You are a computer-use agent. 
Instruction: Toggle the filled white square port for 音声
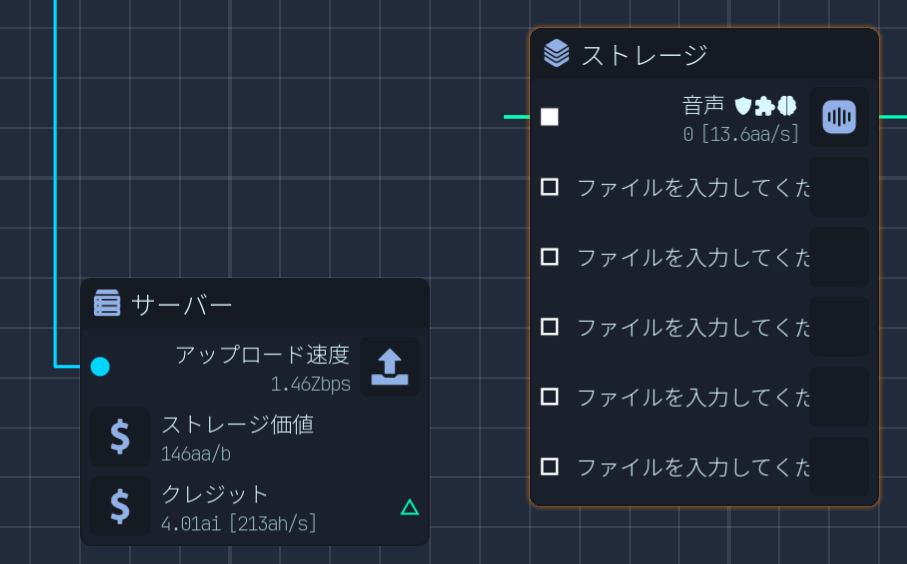549,117
